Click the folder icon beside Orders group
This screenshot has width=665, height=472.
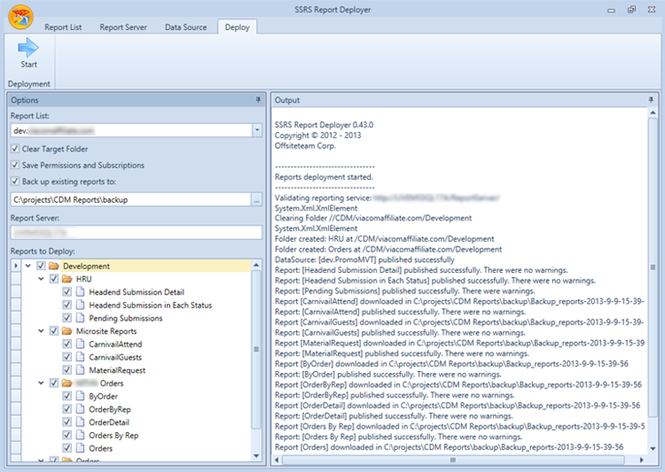pos(67,383)
